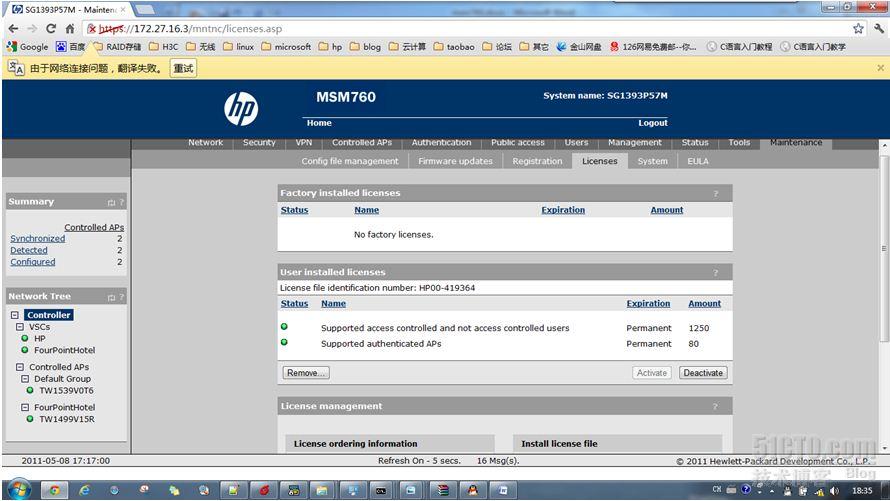Collapse the Controller tree node
The width and height of the screenshot is (890, 501).
click(x=15, y=315)
